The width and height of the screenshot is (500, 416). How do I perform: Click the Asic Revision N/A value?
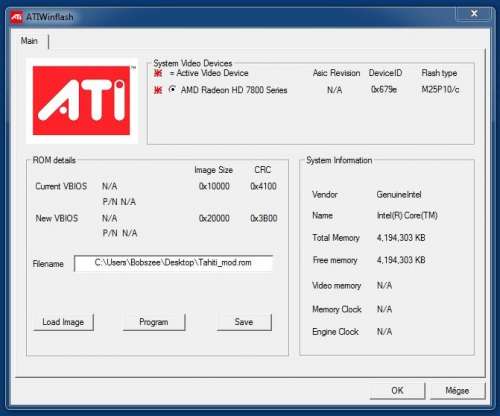(x=334, y=90)
